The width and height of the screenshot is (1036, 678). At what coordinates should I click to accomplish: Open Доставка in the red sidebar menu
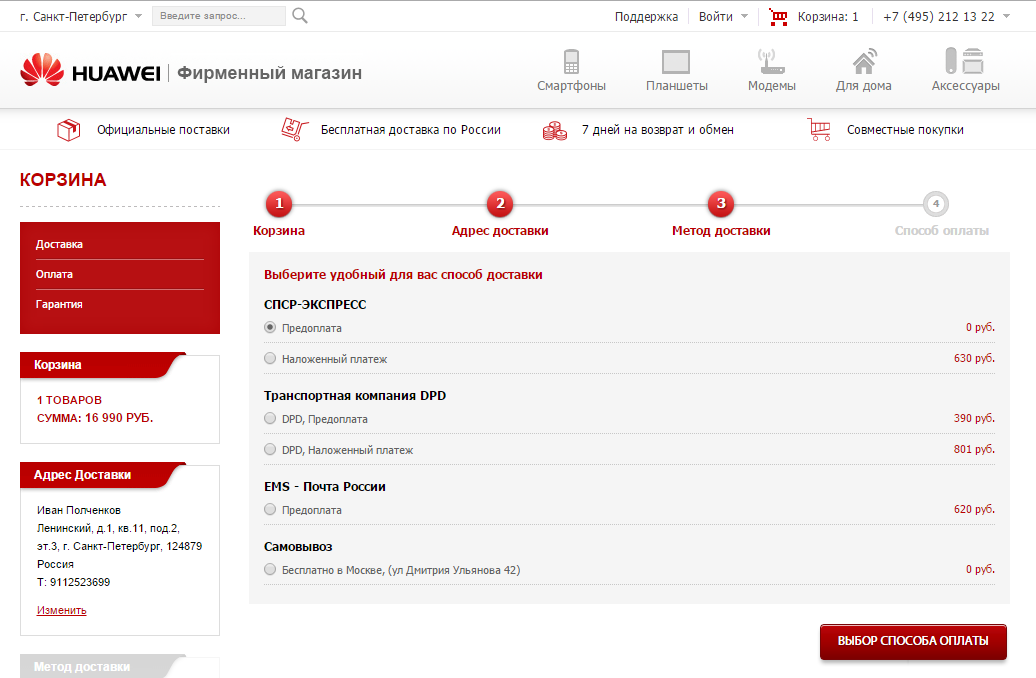(x=59, y=245)
